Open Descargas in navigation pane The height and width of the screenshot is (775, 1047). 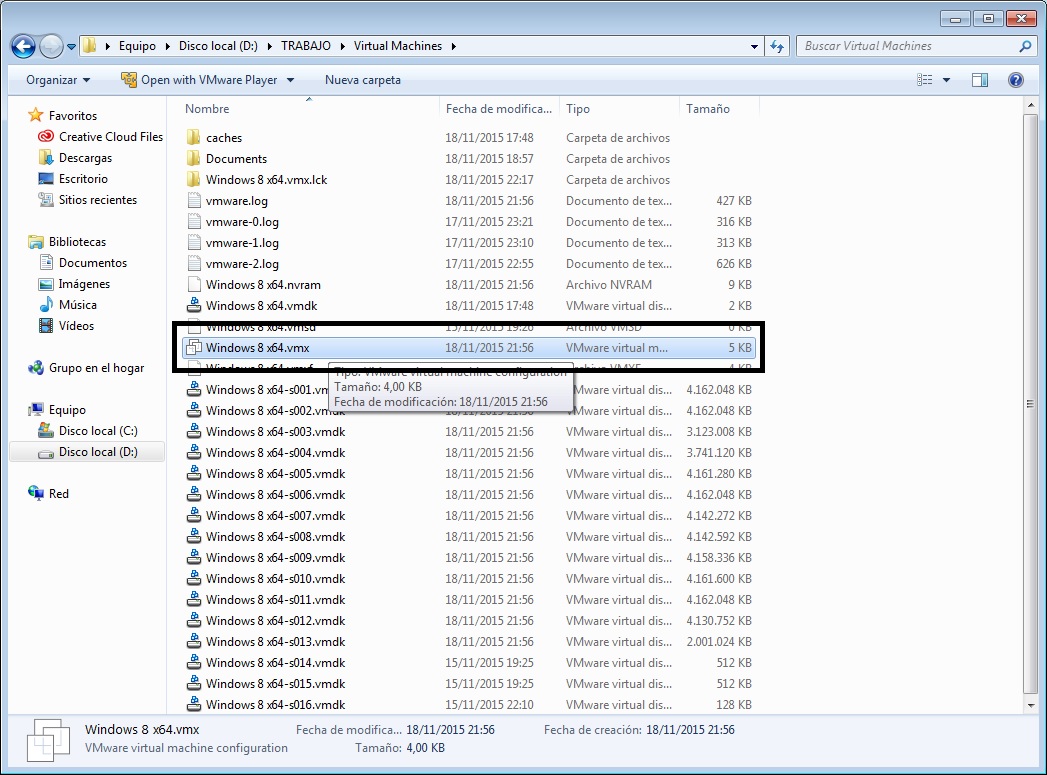75,158
